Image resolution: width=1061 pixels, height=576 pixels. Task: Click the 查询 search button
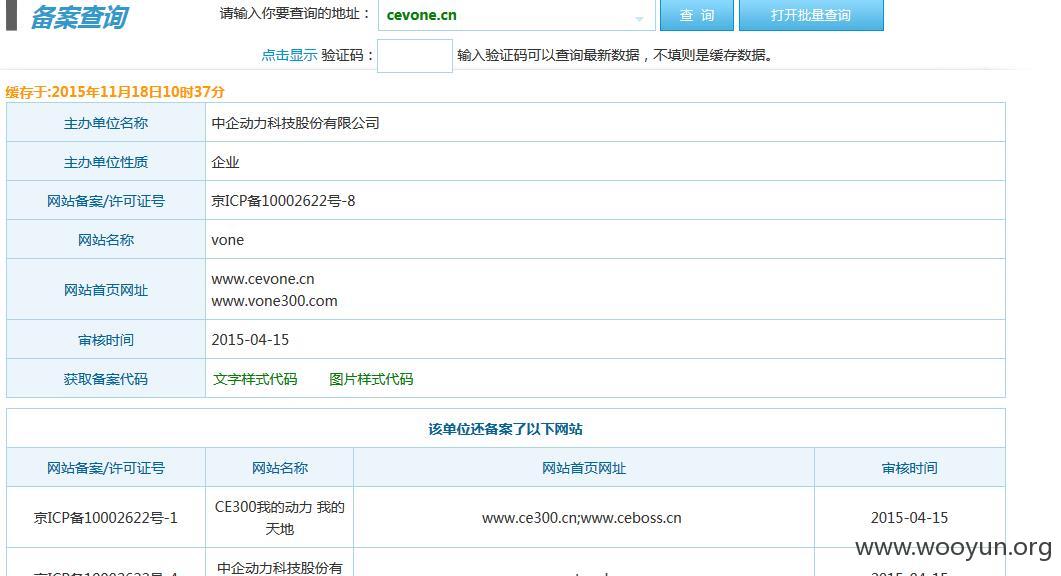696,15
